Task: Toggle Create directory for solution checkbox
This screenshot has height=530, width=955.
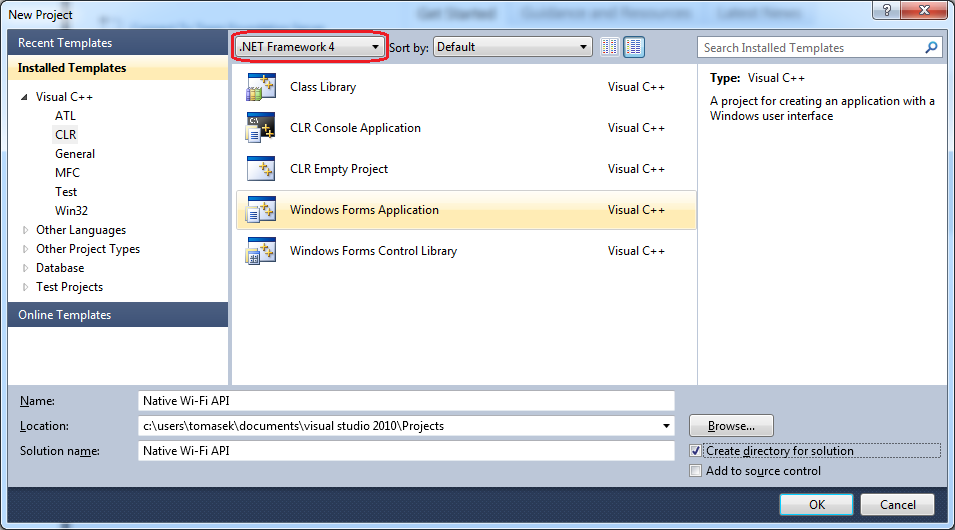Action: pyautogui.click(x=696, y=451)
